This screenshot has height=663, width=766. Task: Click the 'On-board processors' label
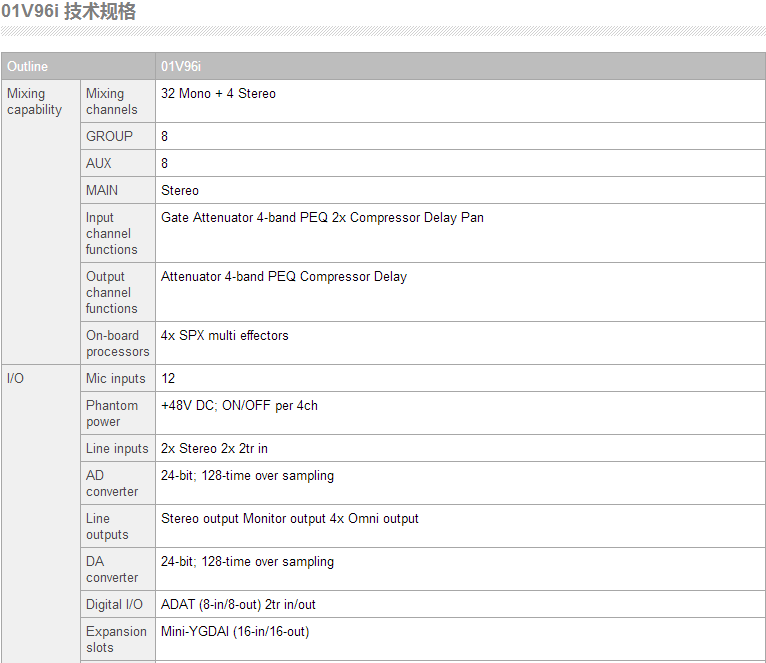118,343
